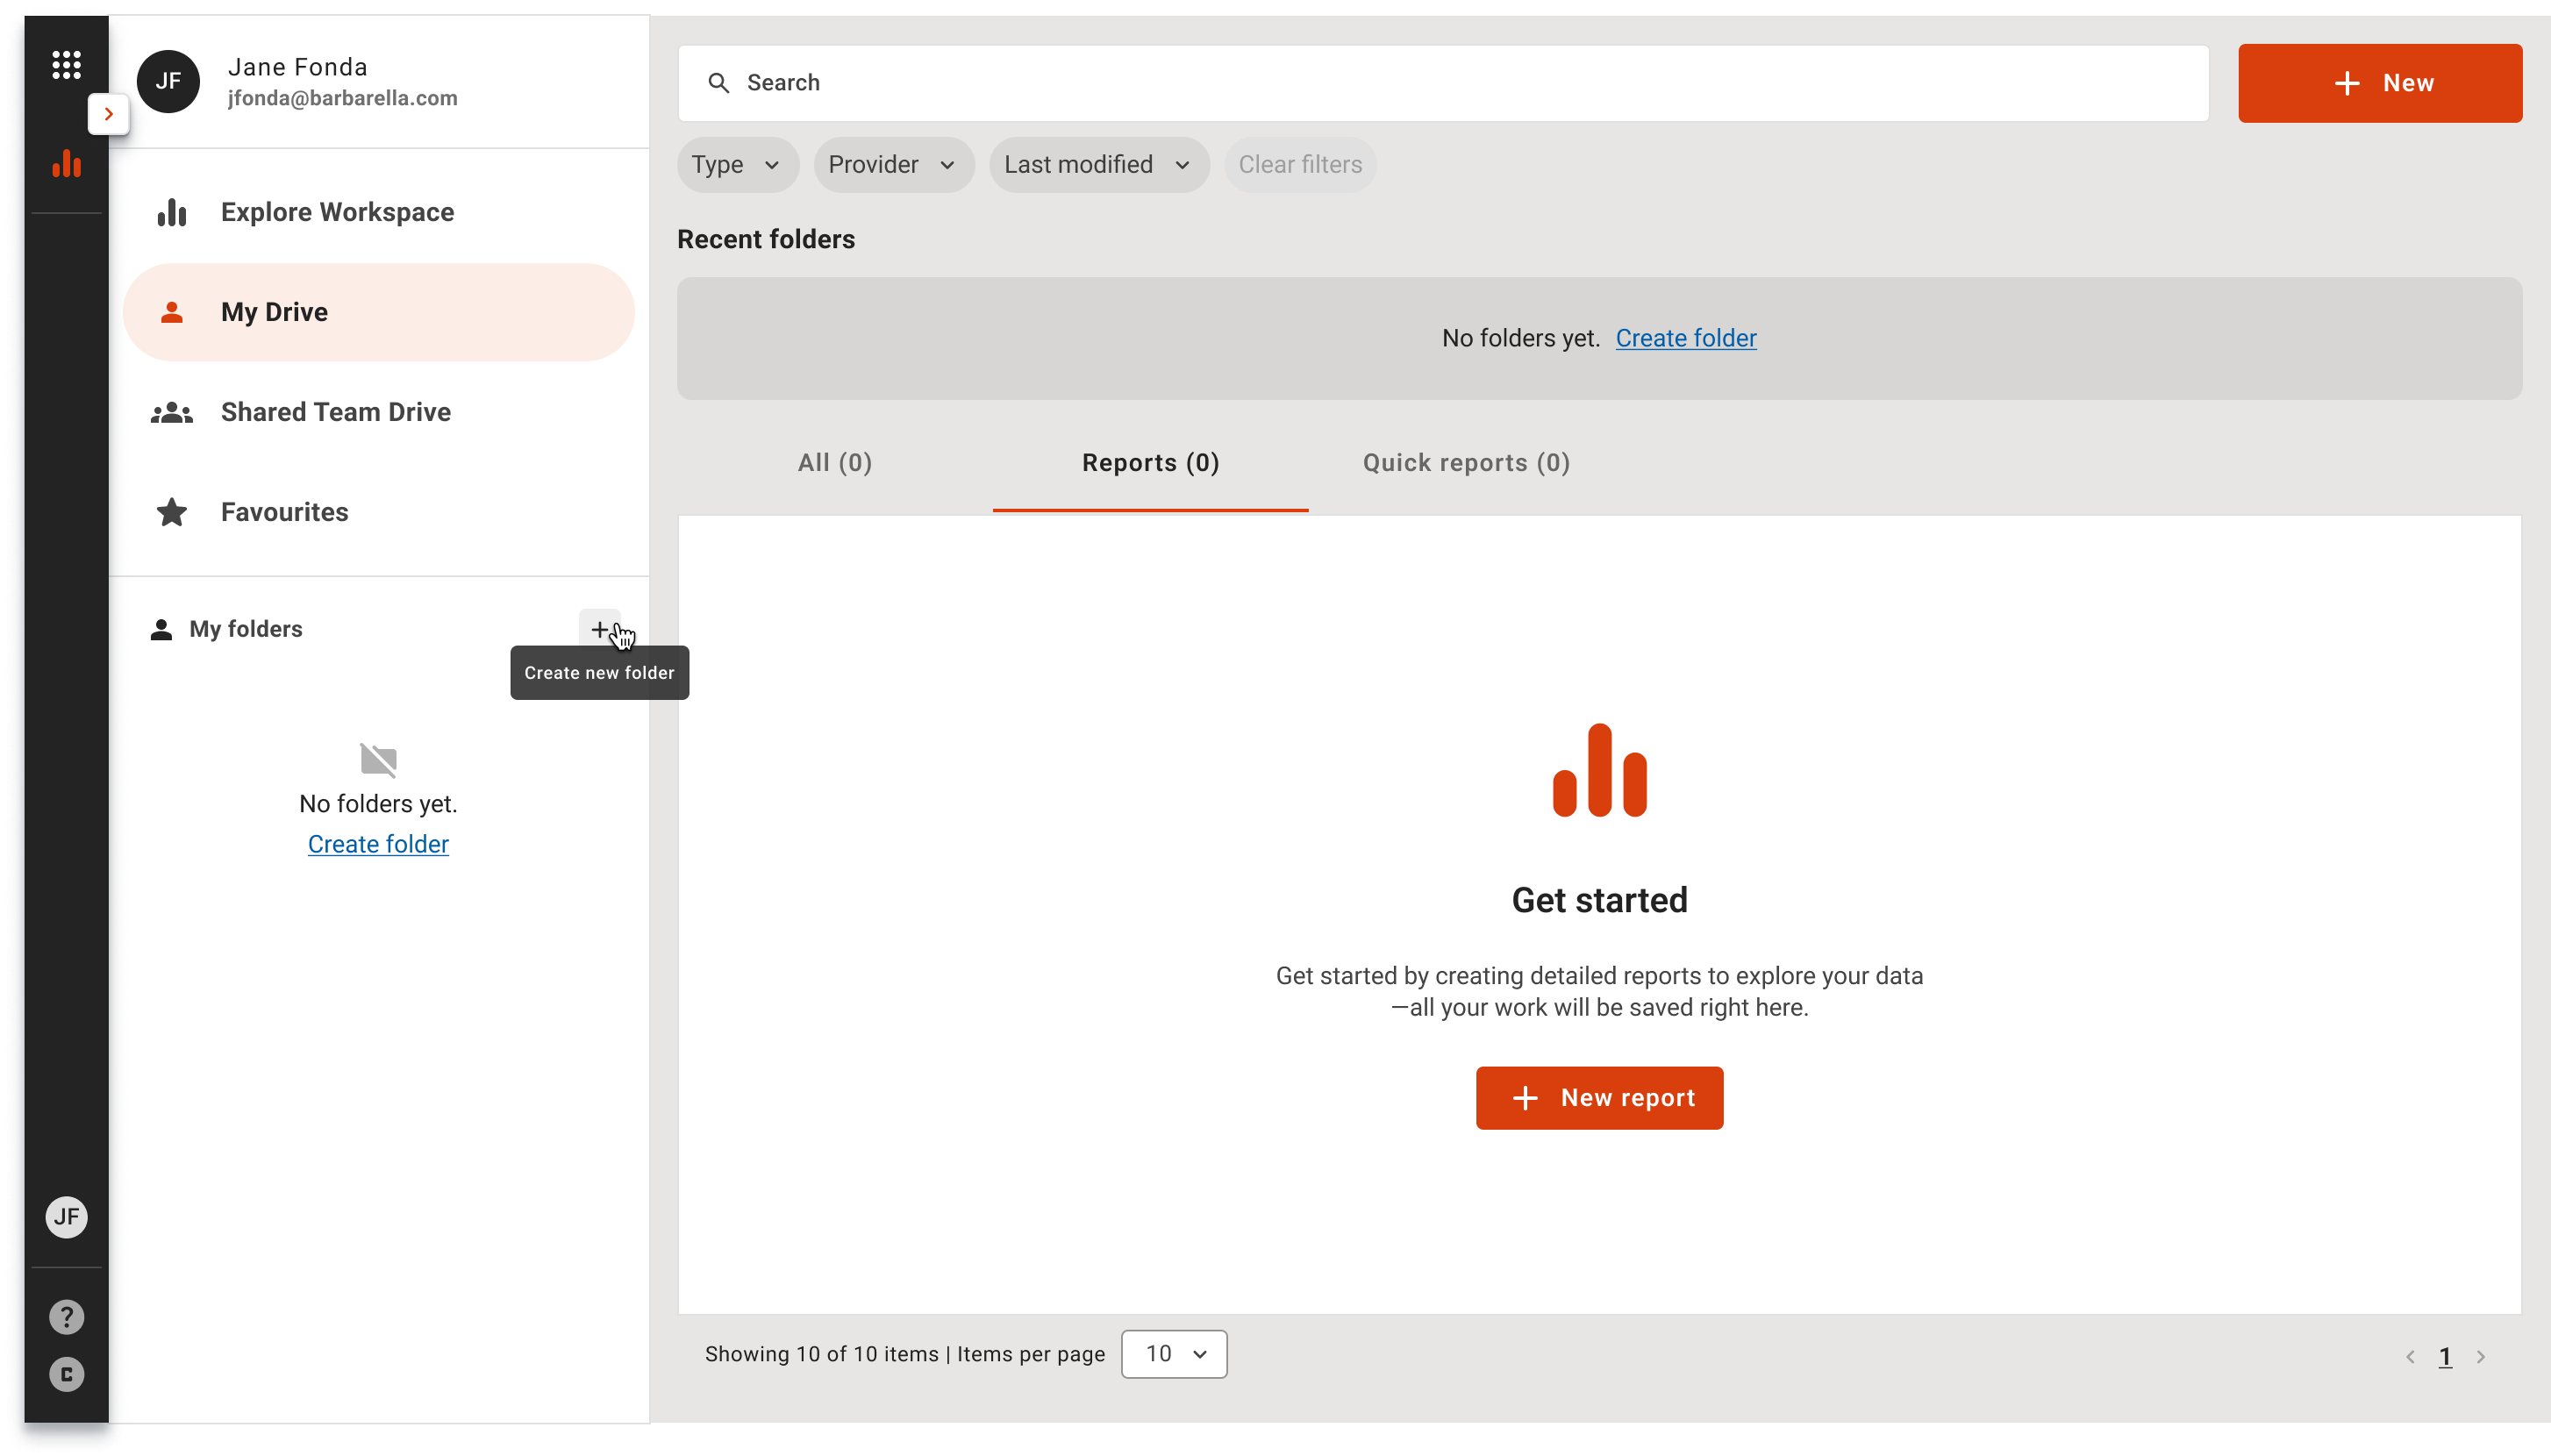This screenshot has width=2551, height=1456.
Task: Go to the next page arrow
Action: (x=2481, y=1357)
